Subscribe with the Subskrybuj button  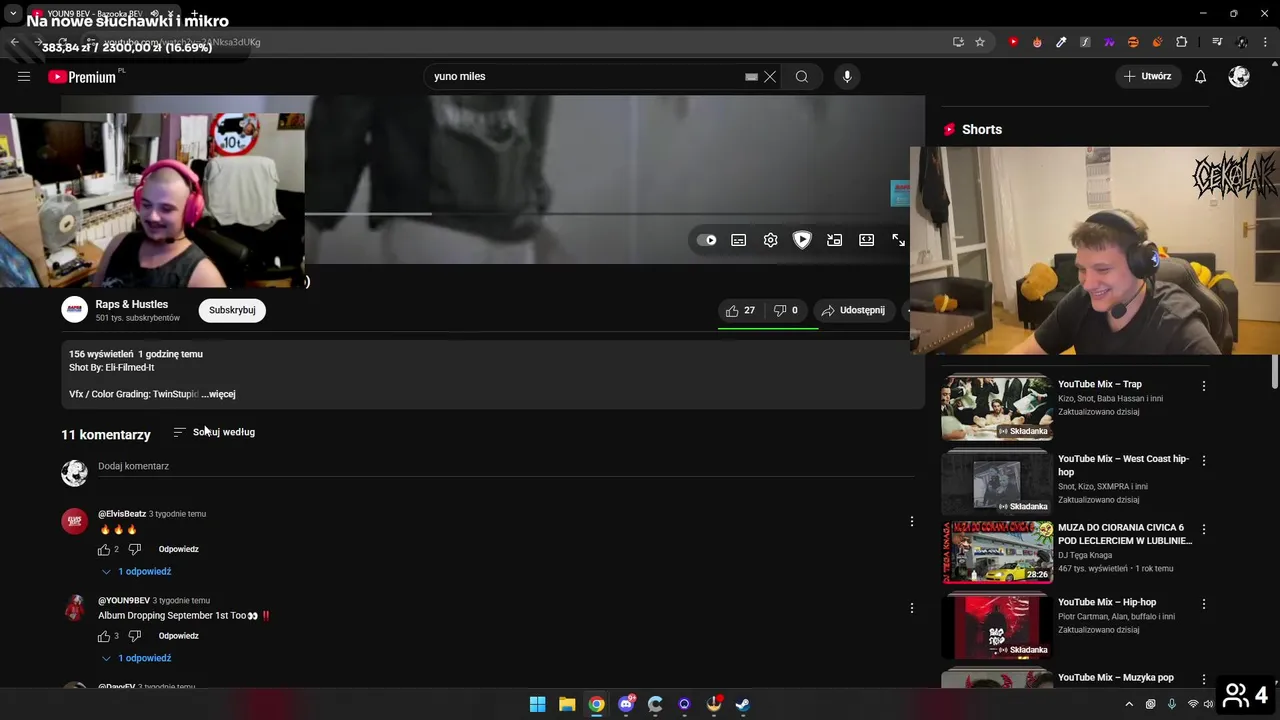[232, 310]
